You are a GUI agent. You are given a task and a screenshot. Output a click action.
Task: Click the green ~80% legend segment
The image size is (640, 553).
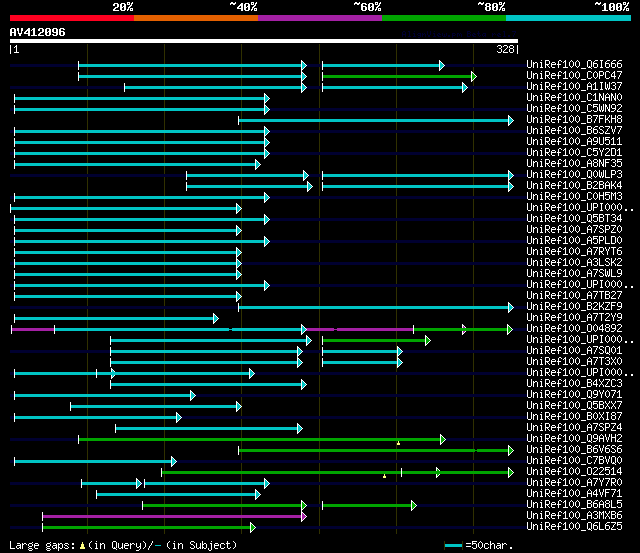pyautogui.click(x=444, y=18)
